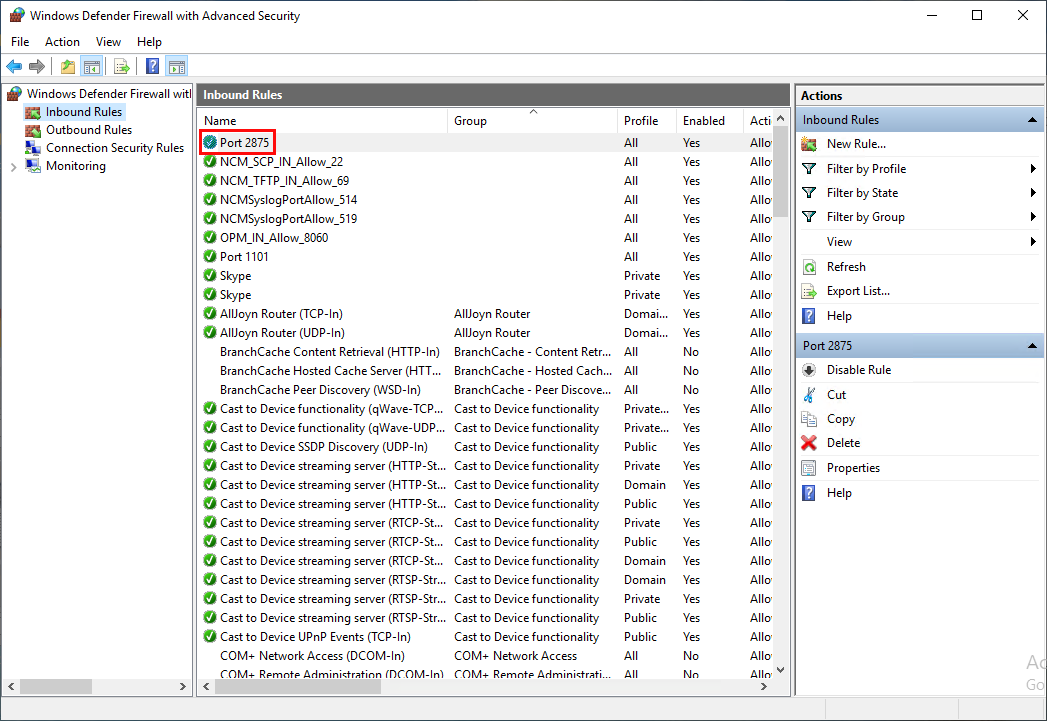Go up one level using the folder icon
This screenshot has width=1047, height=721.
pos(67,66)
